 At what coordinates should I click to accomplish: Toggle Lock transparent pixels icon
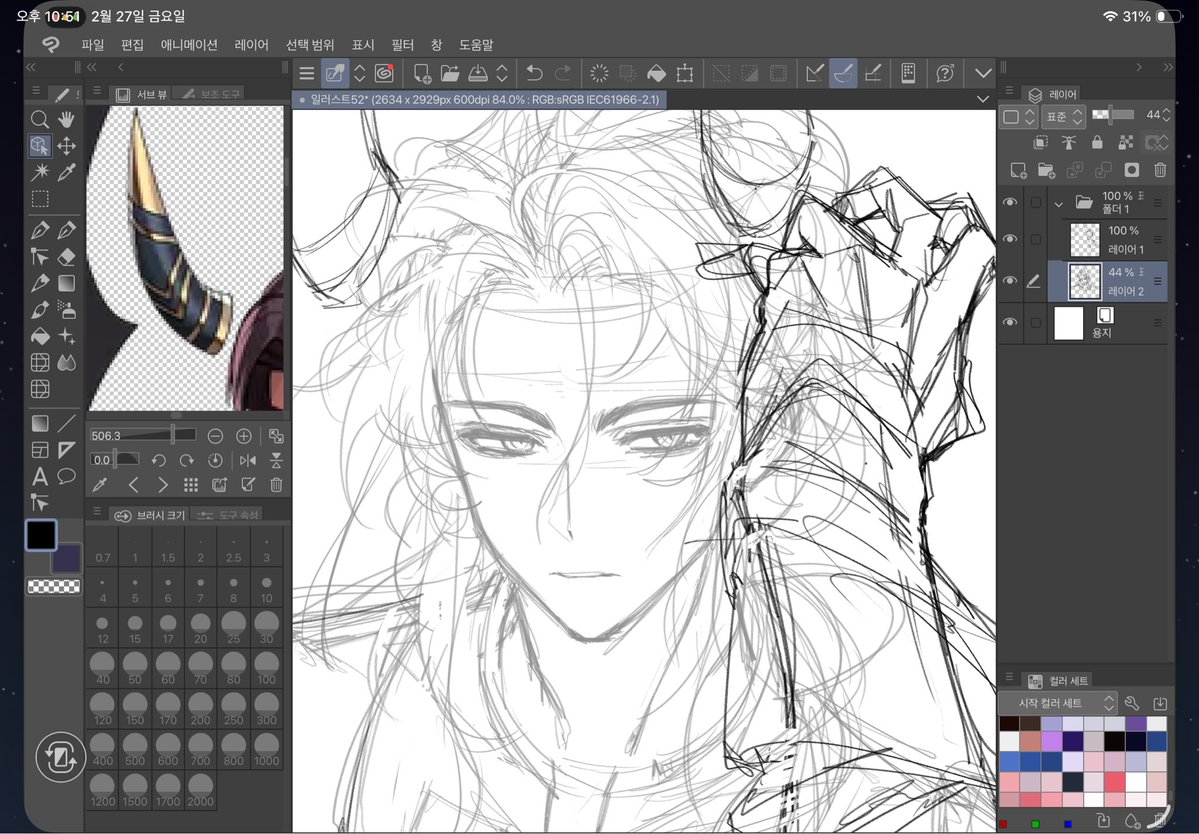click(x=1126, y=142)
